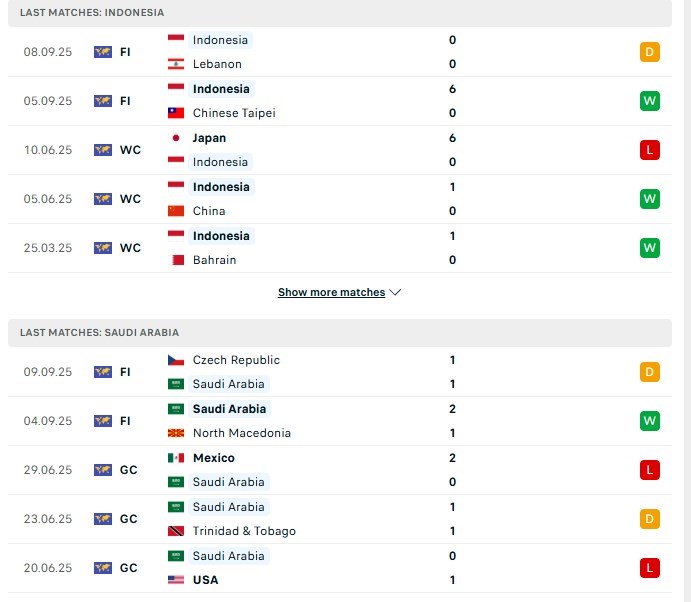Image resolution: width=691 pixels, height=602 pixels.
Task: Expand the Show more matches chevron
Action: click(x=395, y=293)
